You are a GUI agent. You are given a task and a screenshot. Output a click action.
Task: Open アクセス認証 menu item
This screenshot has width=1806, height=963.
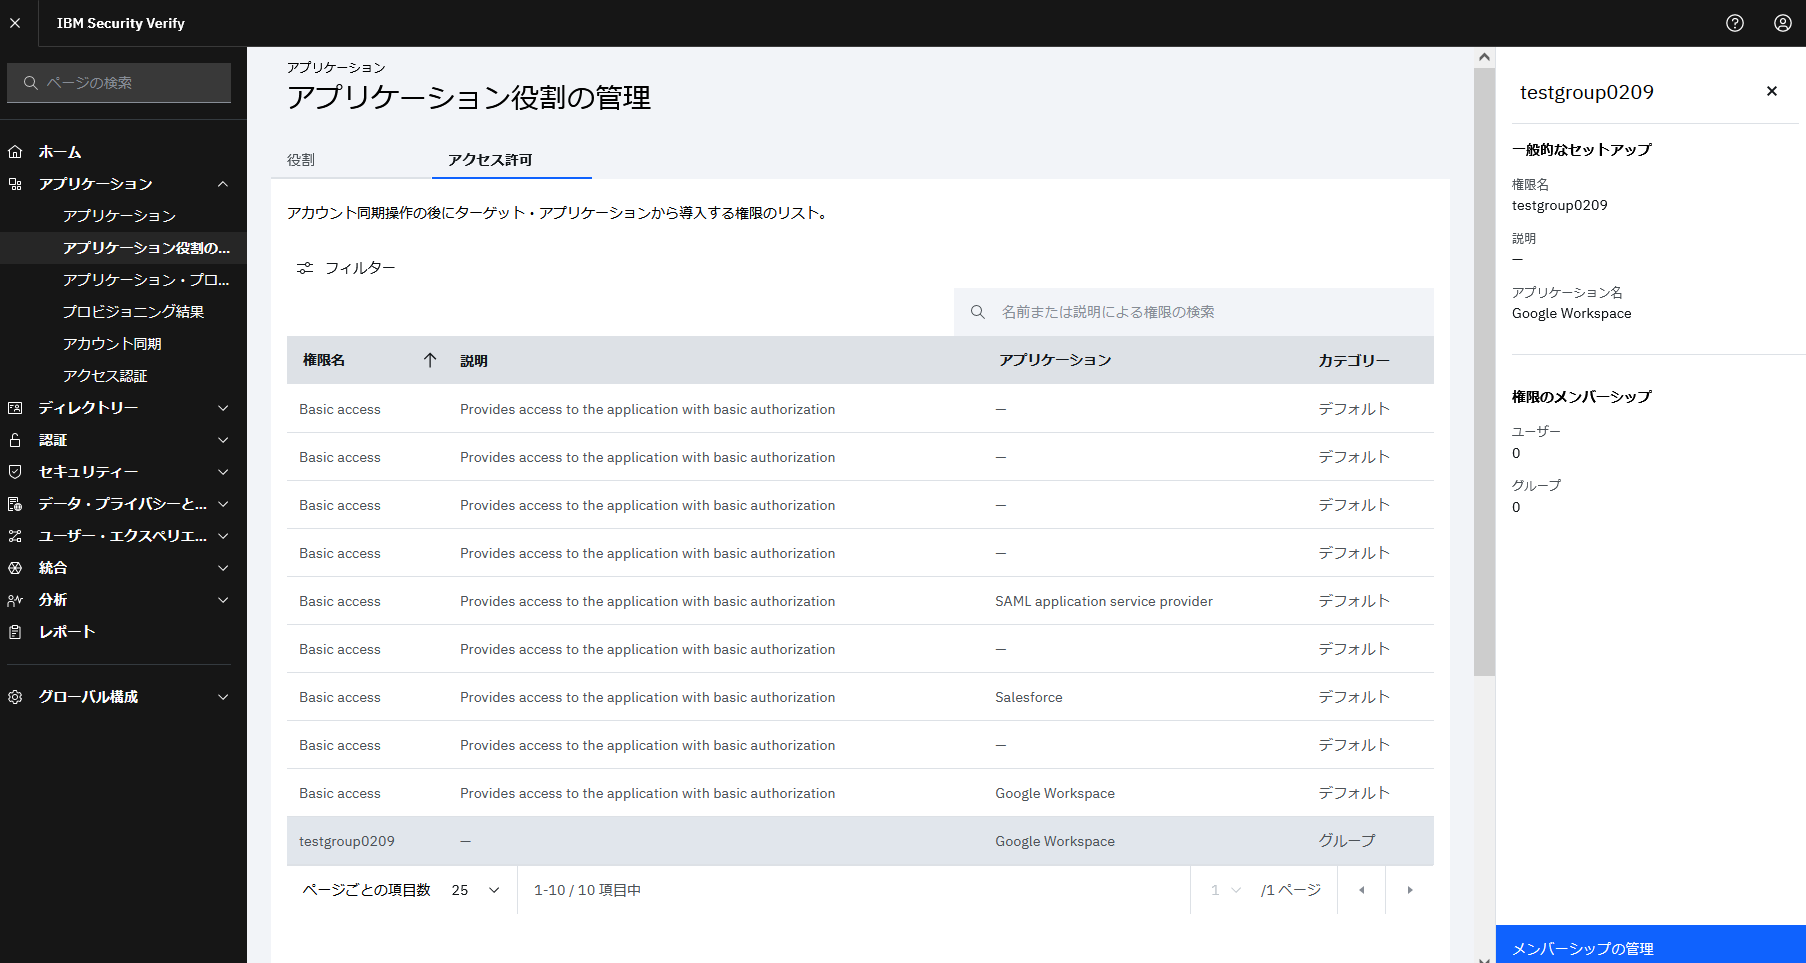pyautogui.click(x=123, y=376)
